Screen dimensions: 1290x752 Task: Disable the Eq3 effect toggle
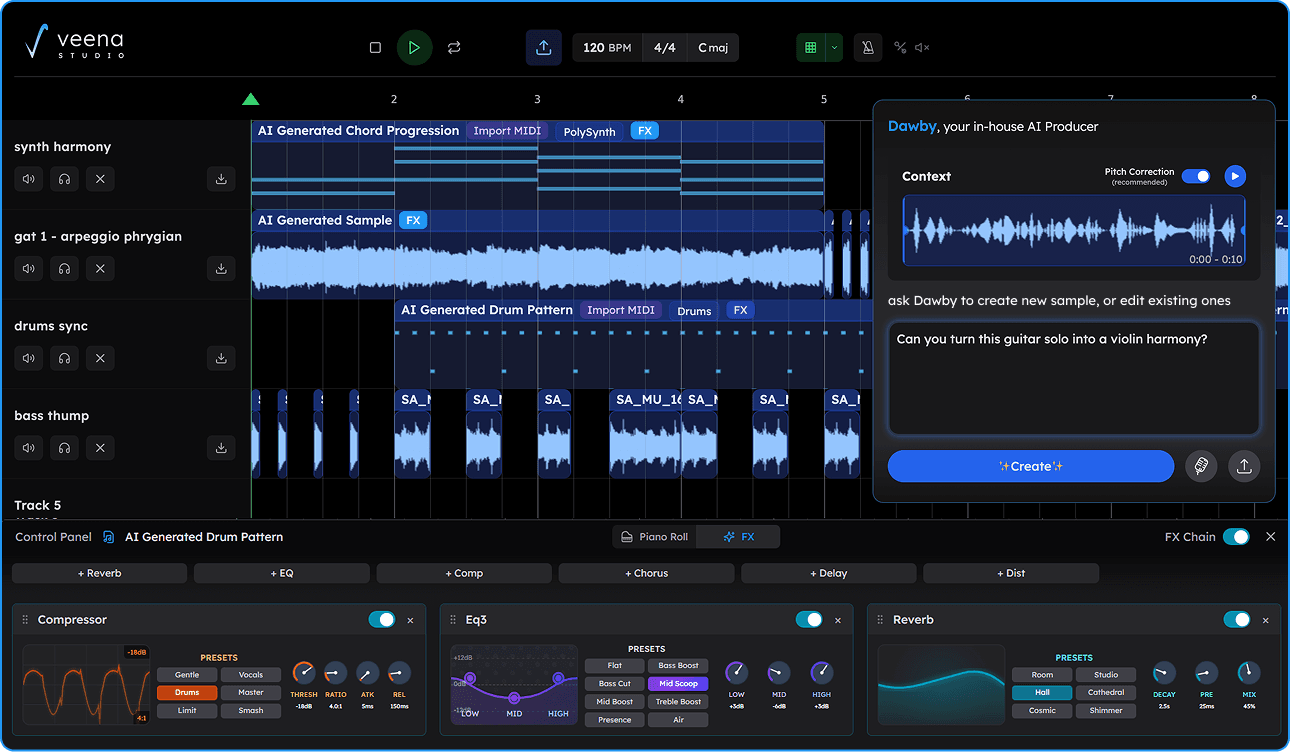809,620
